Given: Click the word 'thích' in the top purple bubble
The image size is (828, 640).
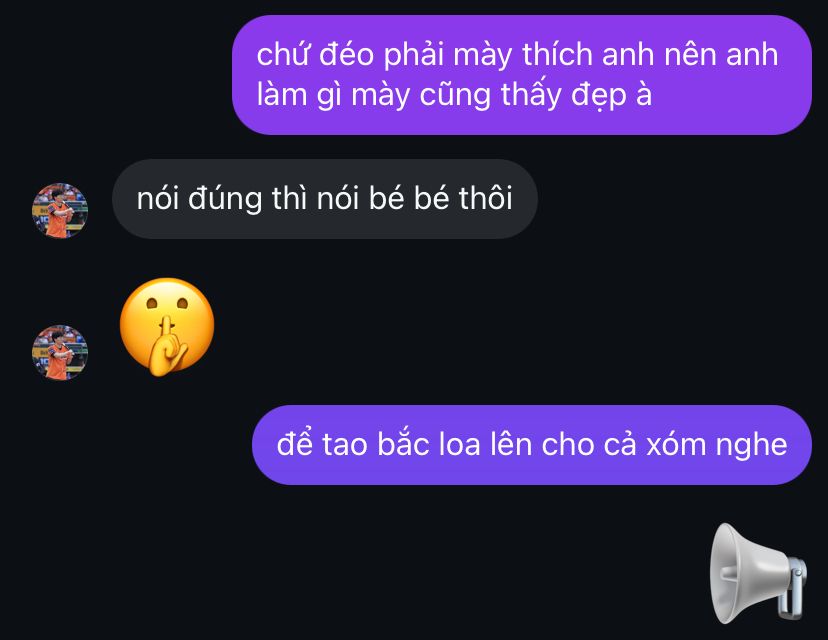Looking at the screenshot, I should [557, 54].
